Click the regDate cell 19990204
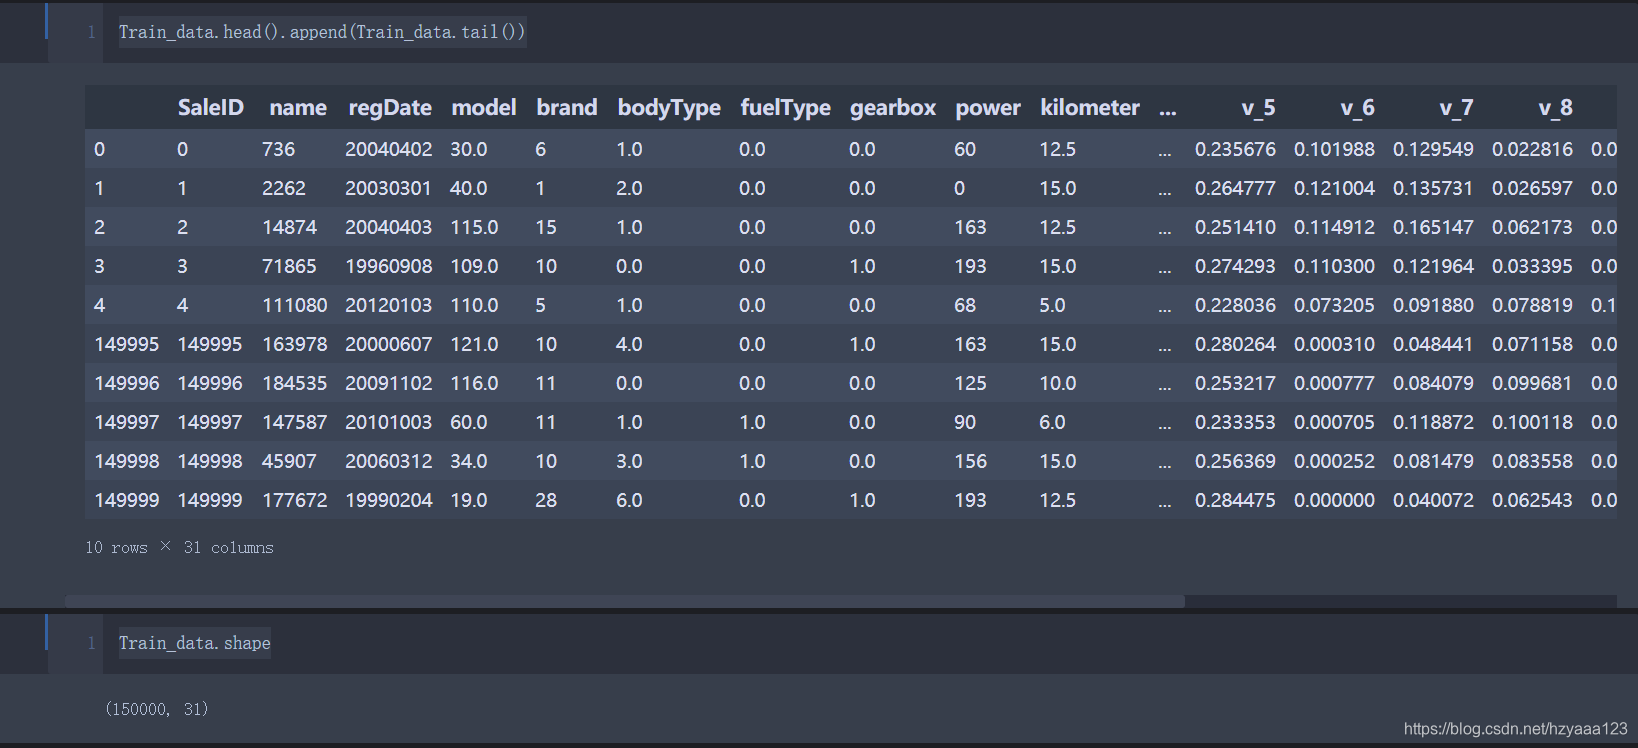1638x748 pixels. click(x=389, y=500)
